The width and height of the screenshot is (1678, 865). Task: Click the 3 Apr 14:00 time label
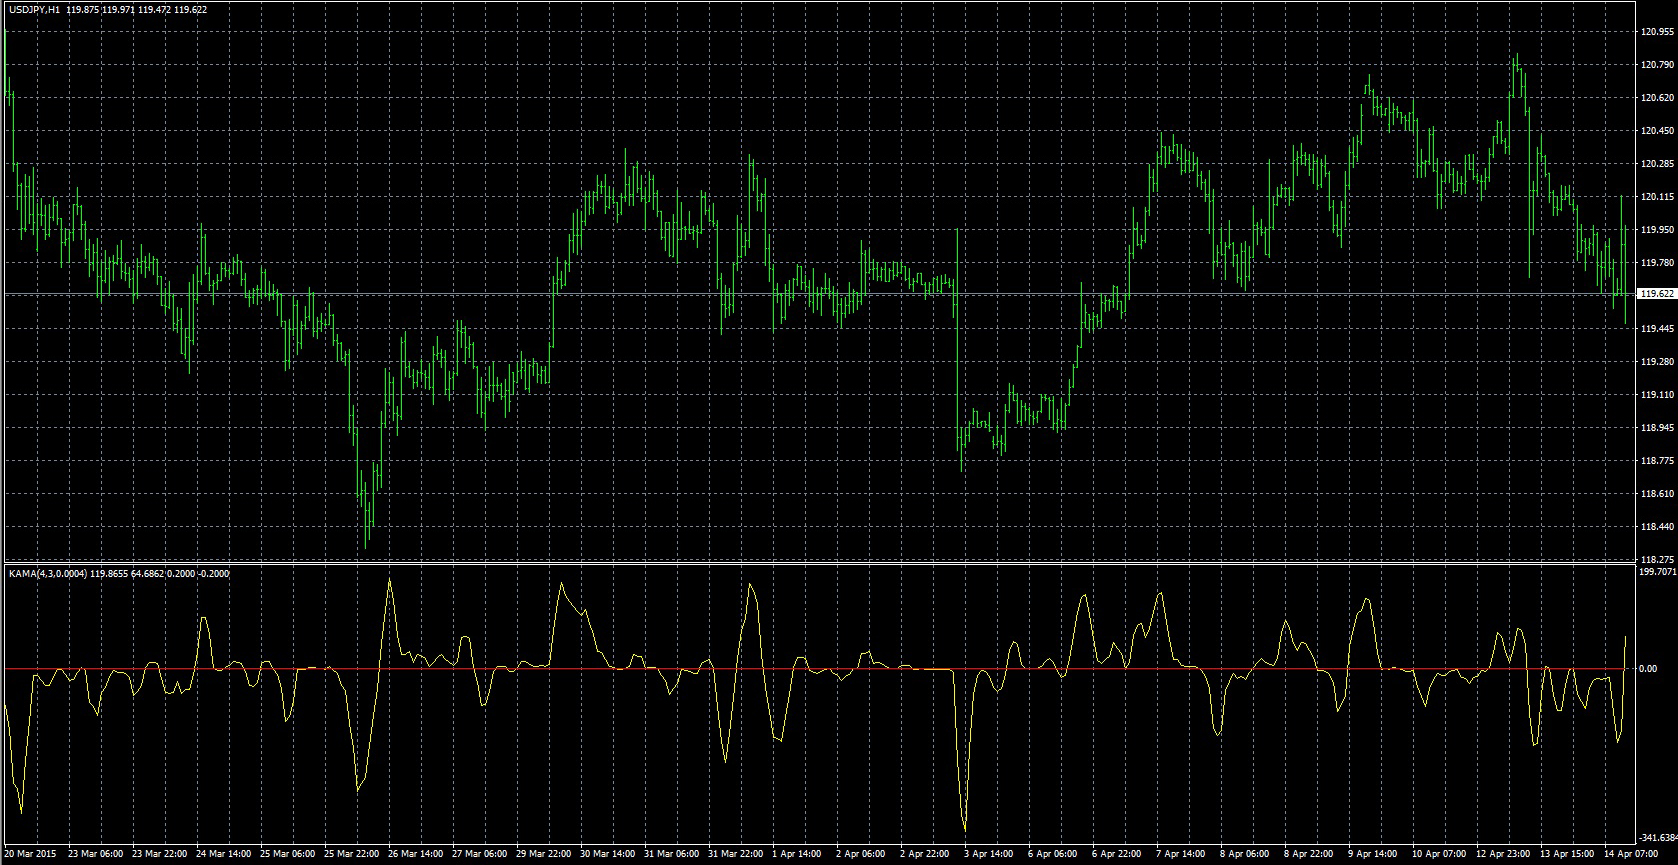pyautogui.click(x=989, y=854)
